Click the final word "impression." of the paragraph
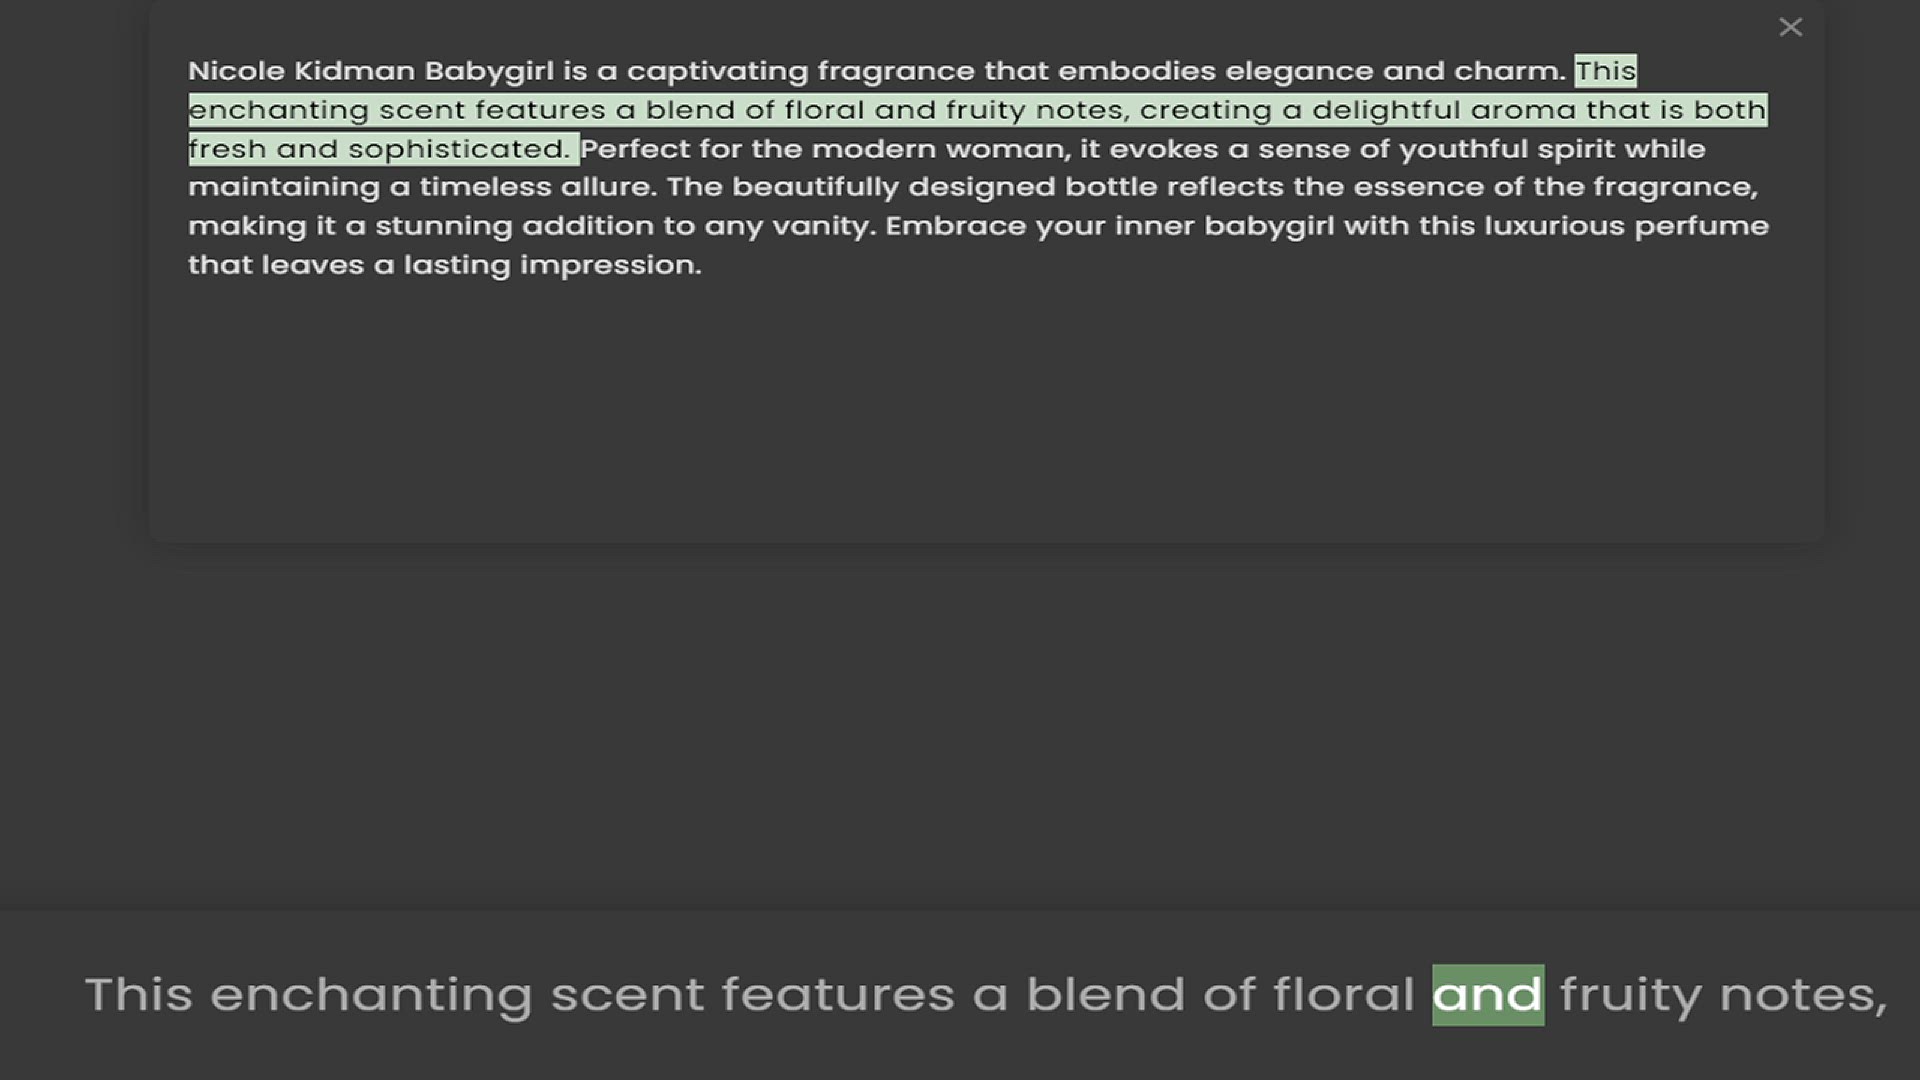 pyautogui.click(x=611, y=266)
